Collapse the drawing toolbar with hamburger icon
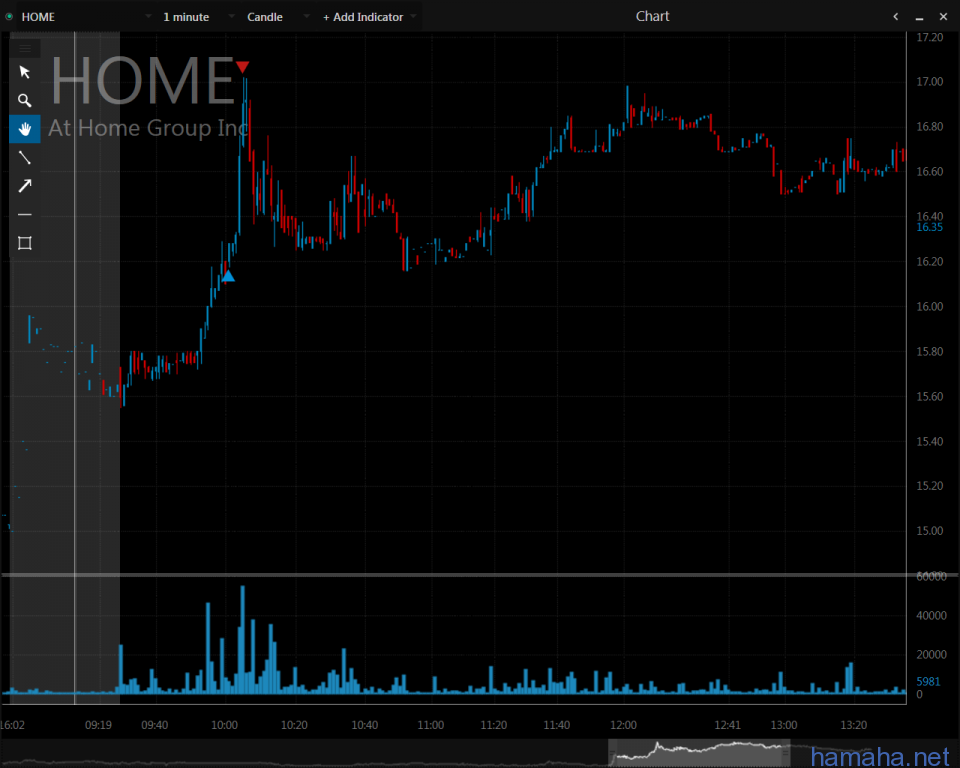960x768 pixels. [x=24, y=48]
